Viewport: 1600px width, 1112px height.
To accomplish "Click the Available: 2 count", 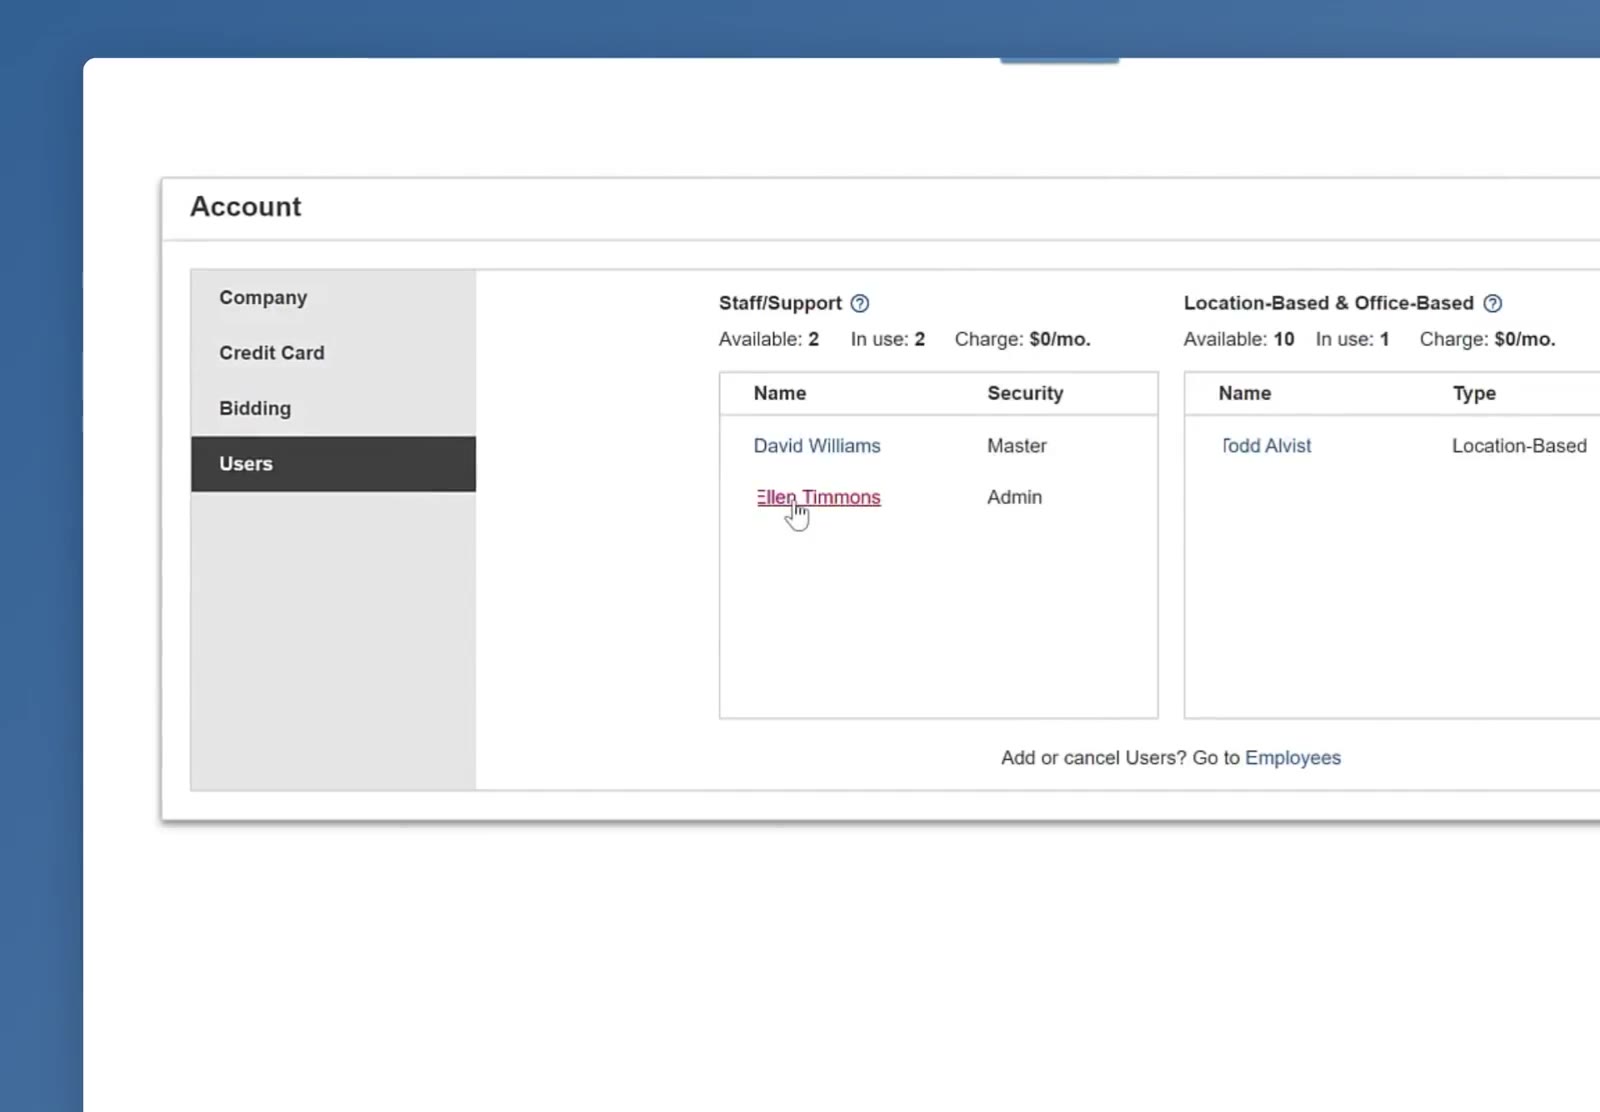I will tap(768, 339).
